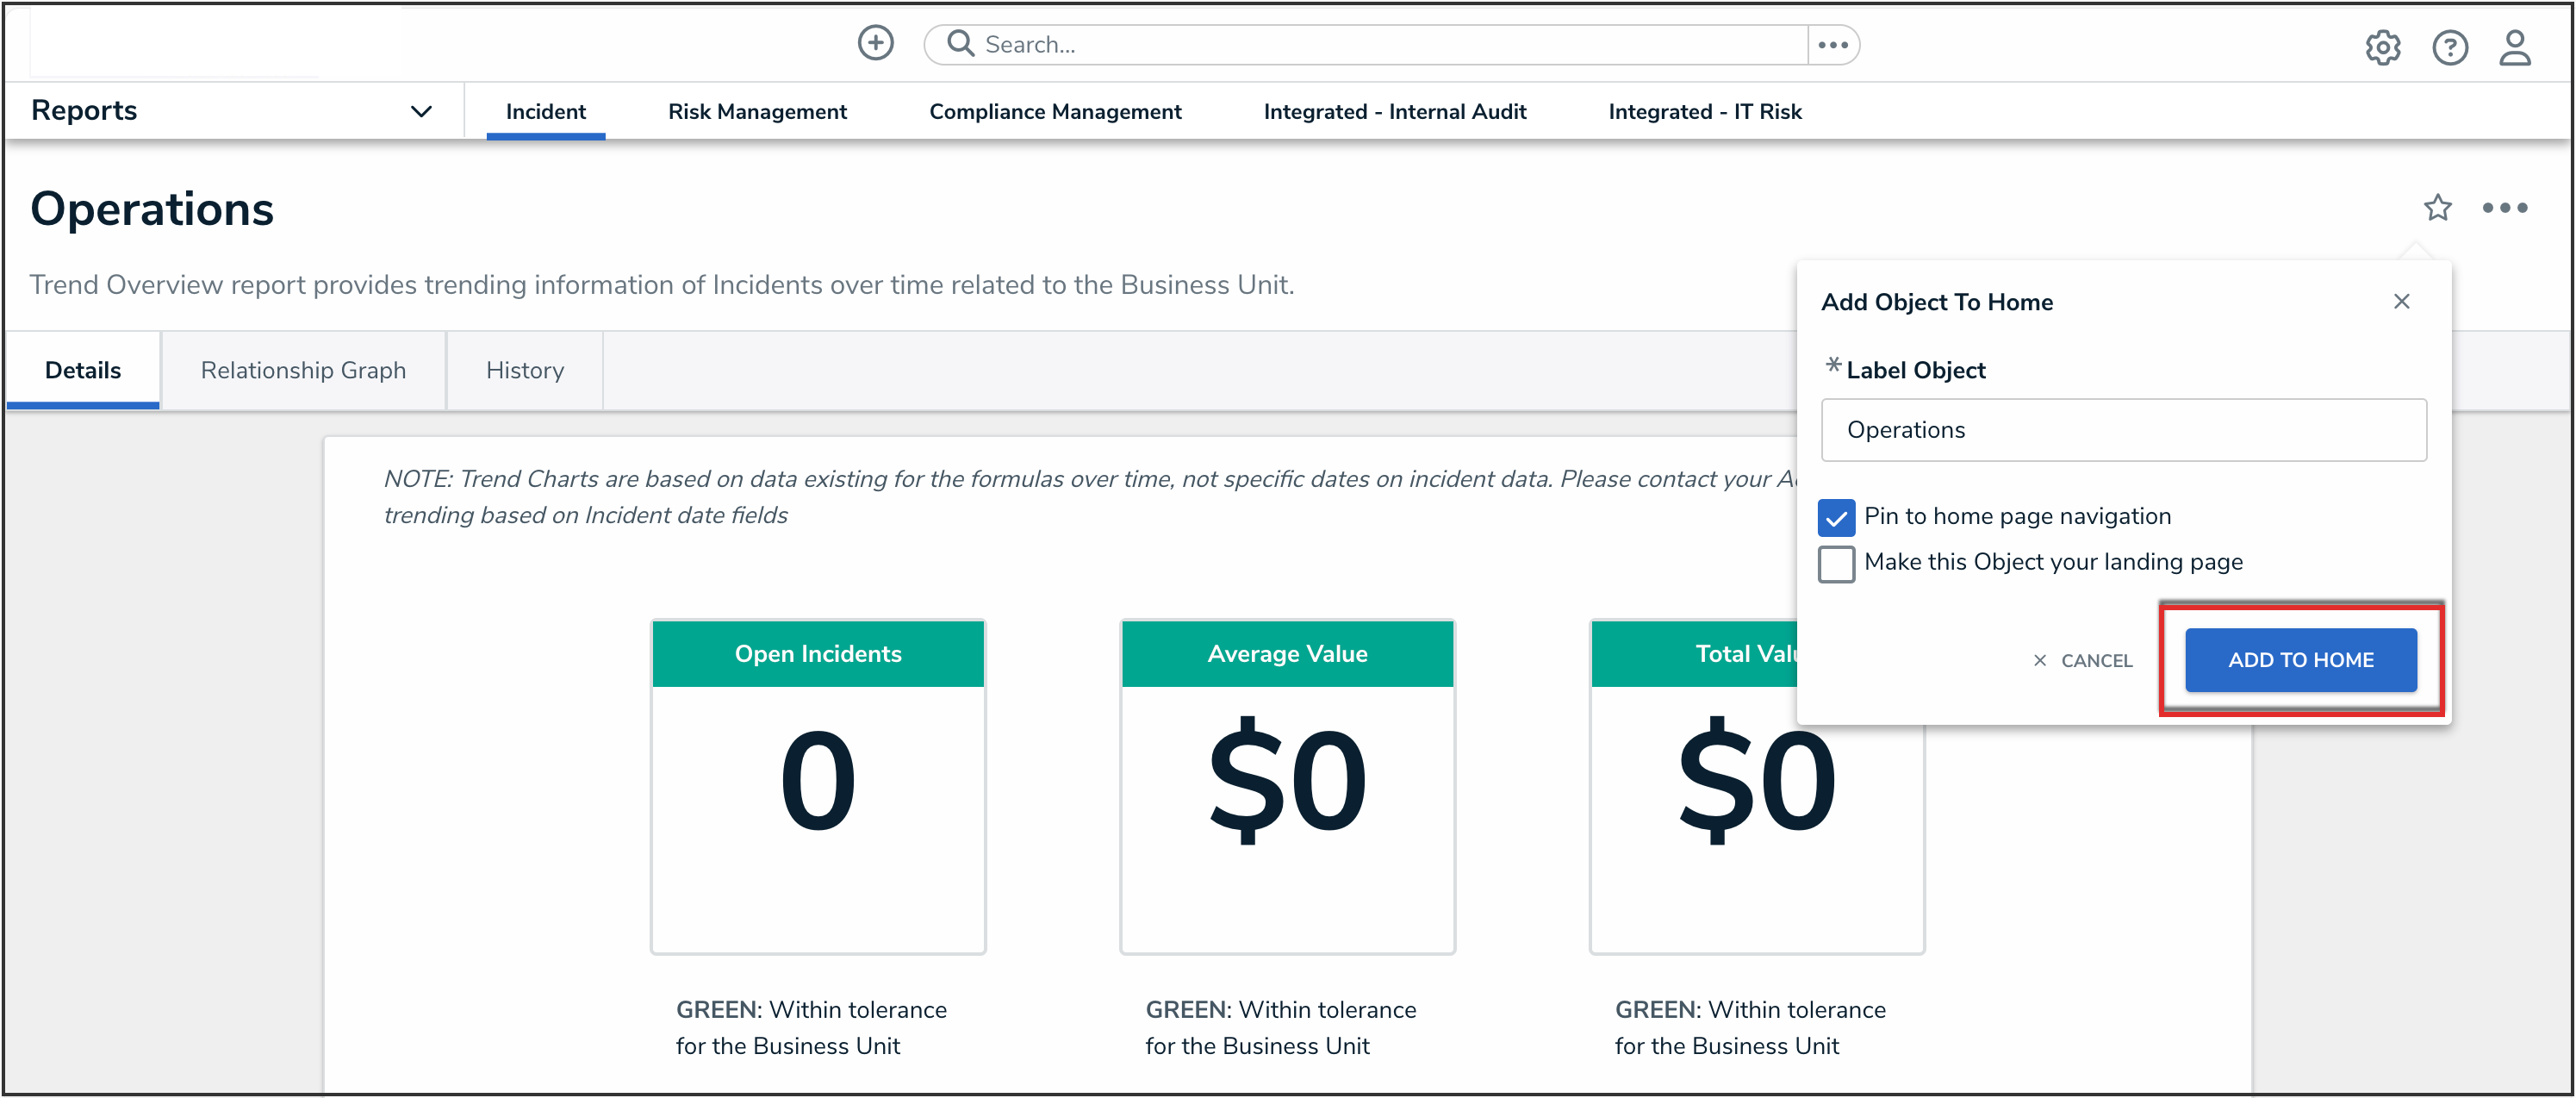Uncheck Pin to home page navigation
Screen dimensions: 2576x1098
tap(1836, 517)
